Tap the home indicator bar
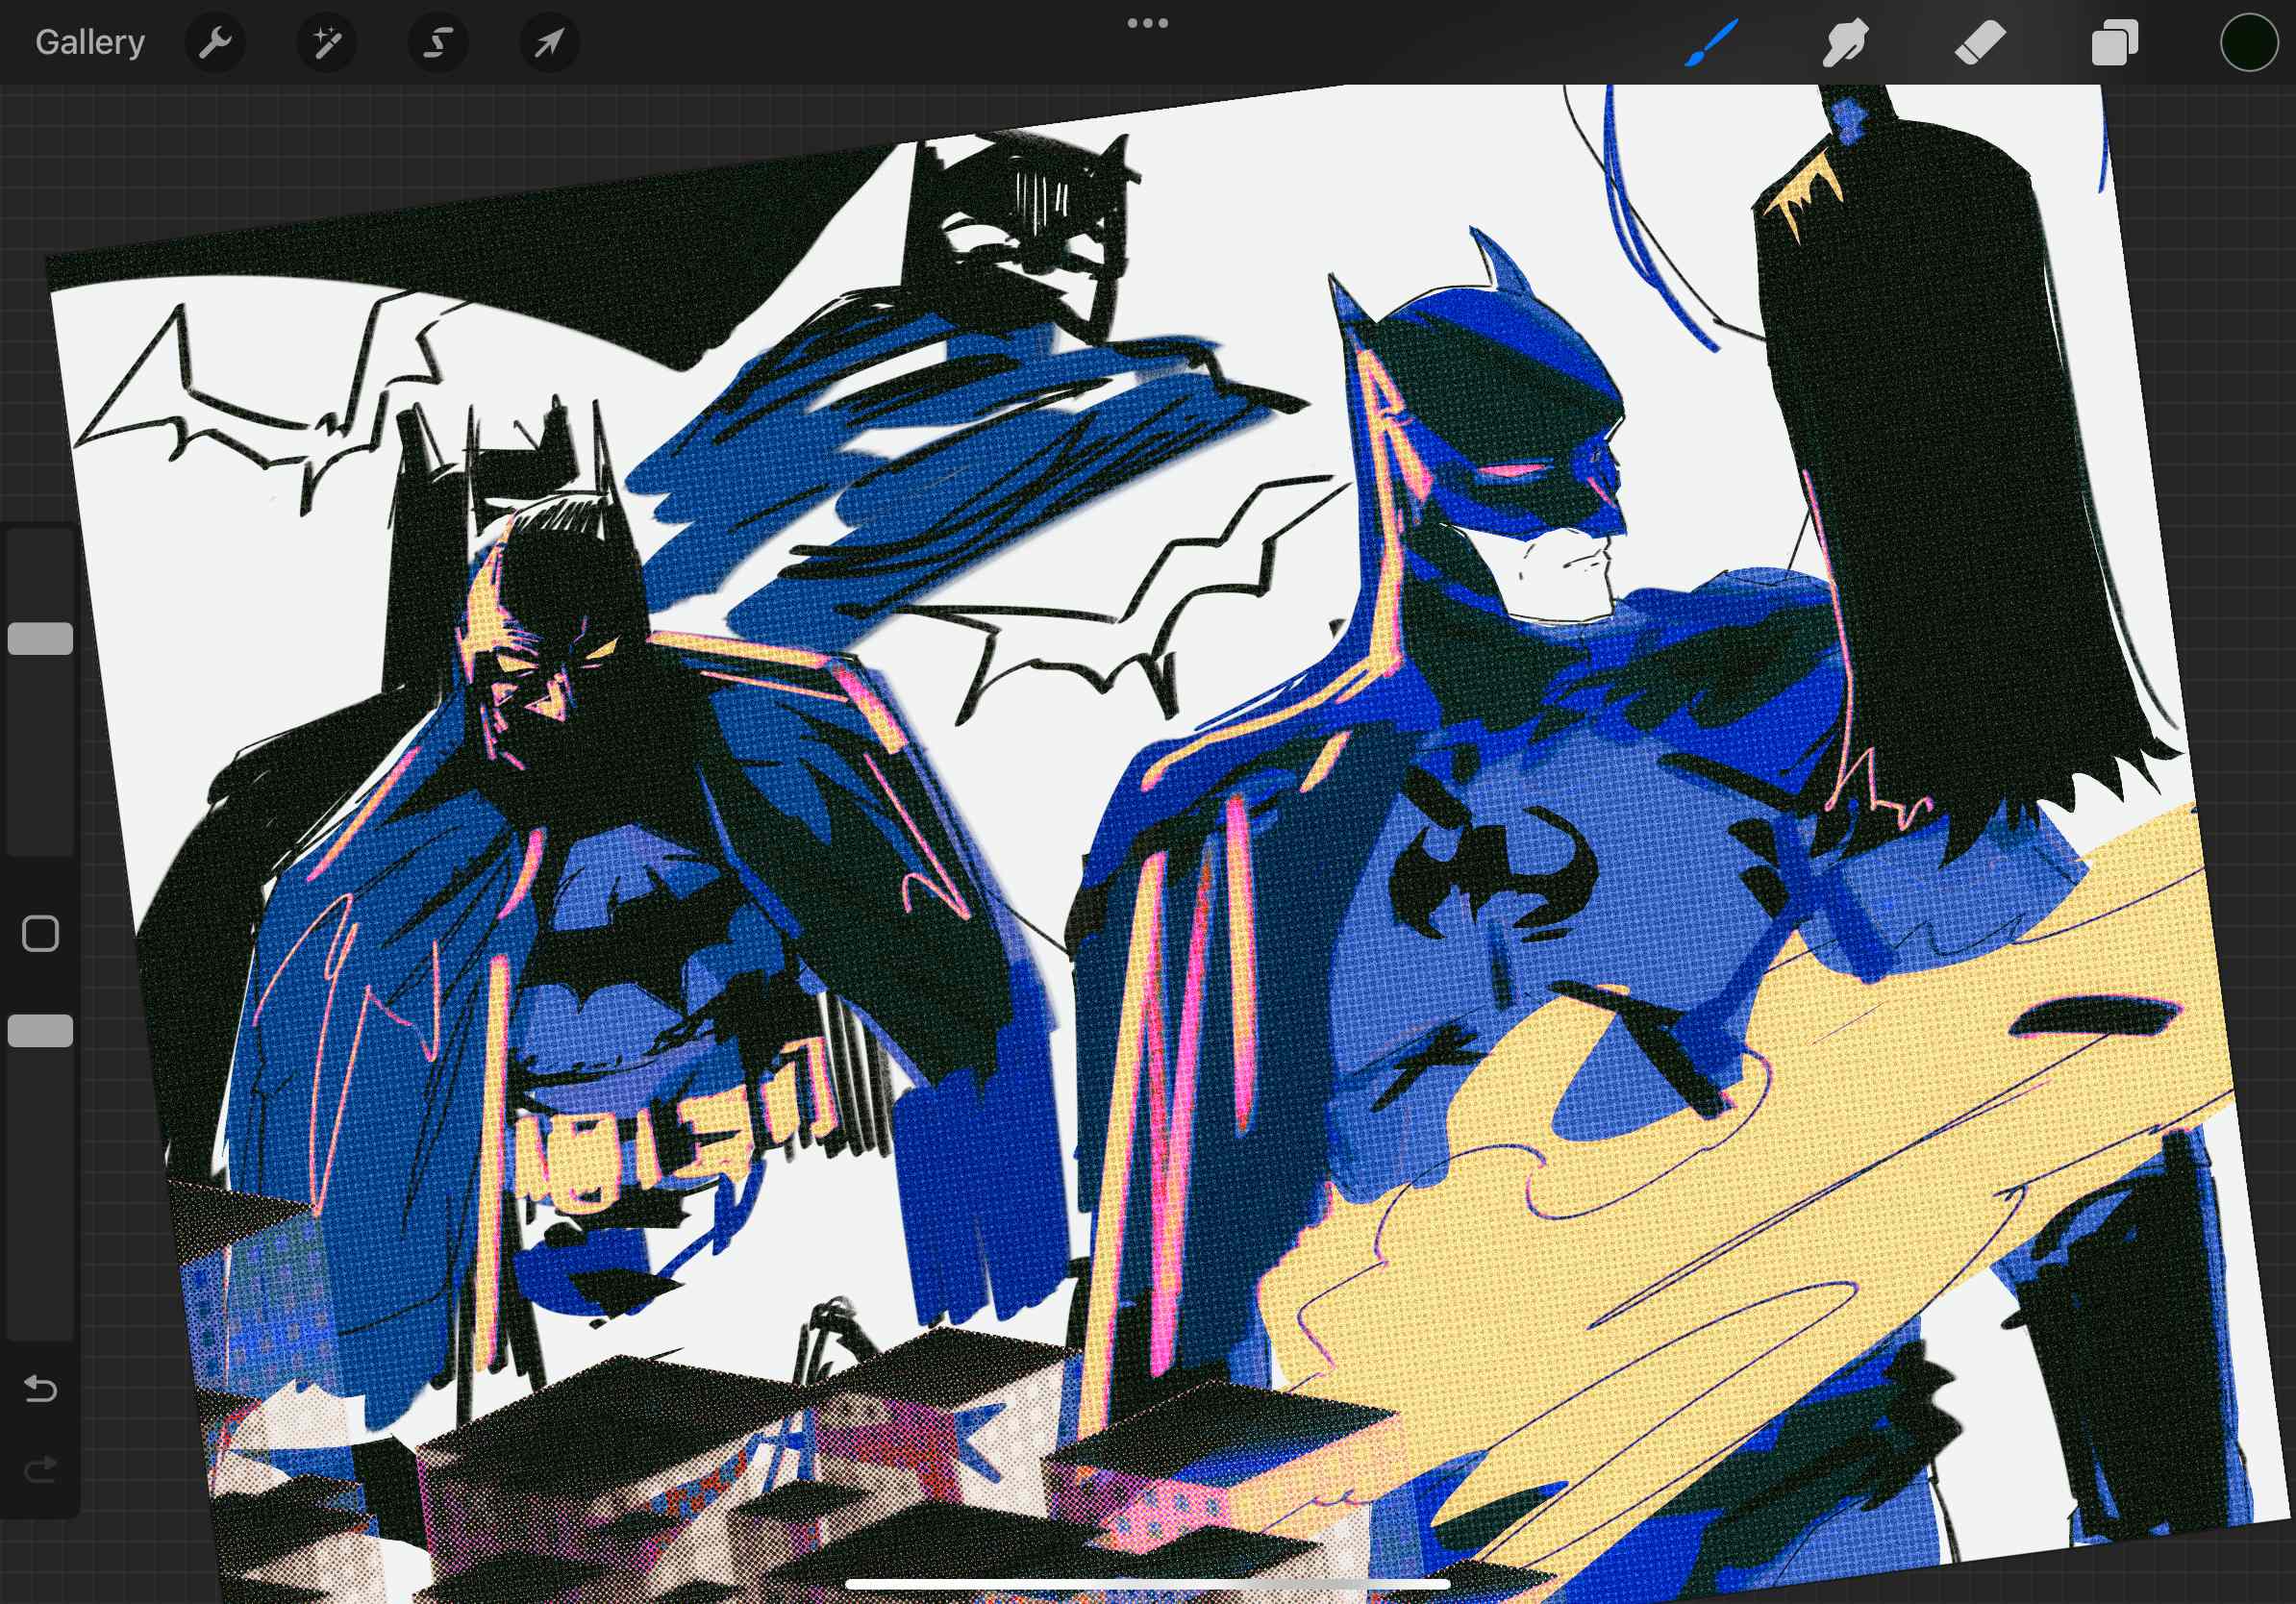 [1147, 1584]
